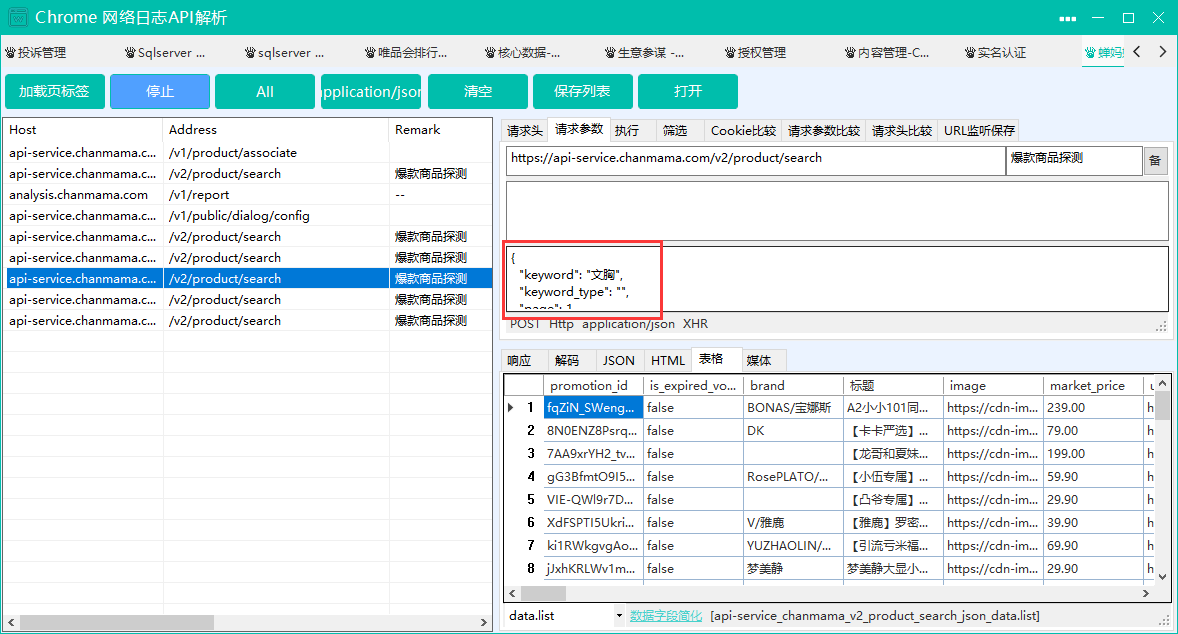Open the three-dots more menu in title bar

pyautogui.click(x=1068, y=18)
